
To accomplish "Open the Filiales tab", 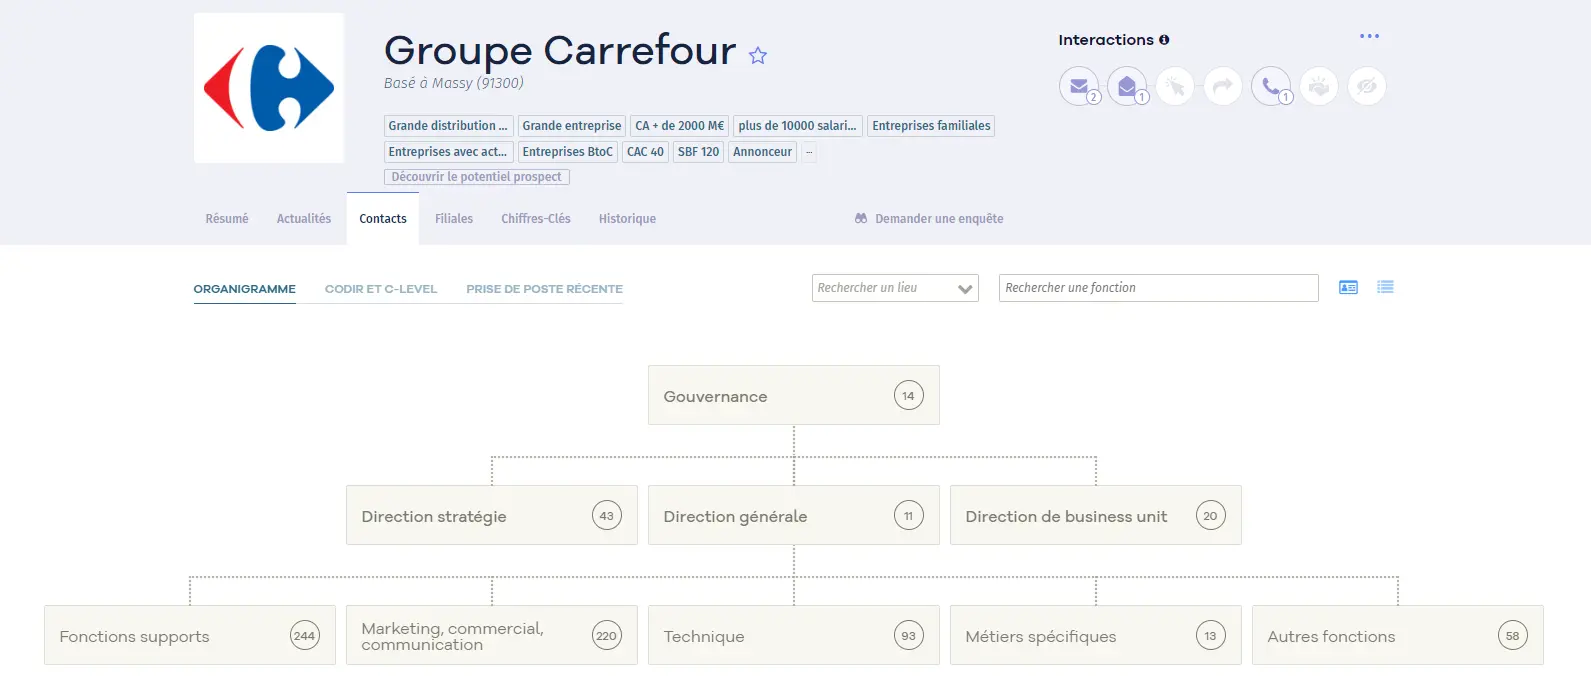I will pyautogui.click(x=454, y=218).
